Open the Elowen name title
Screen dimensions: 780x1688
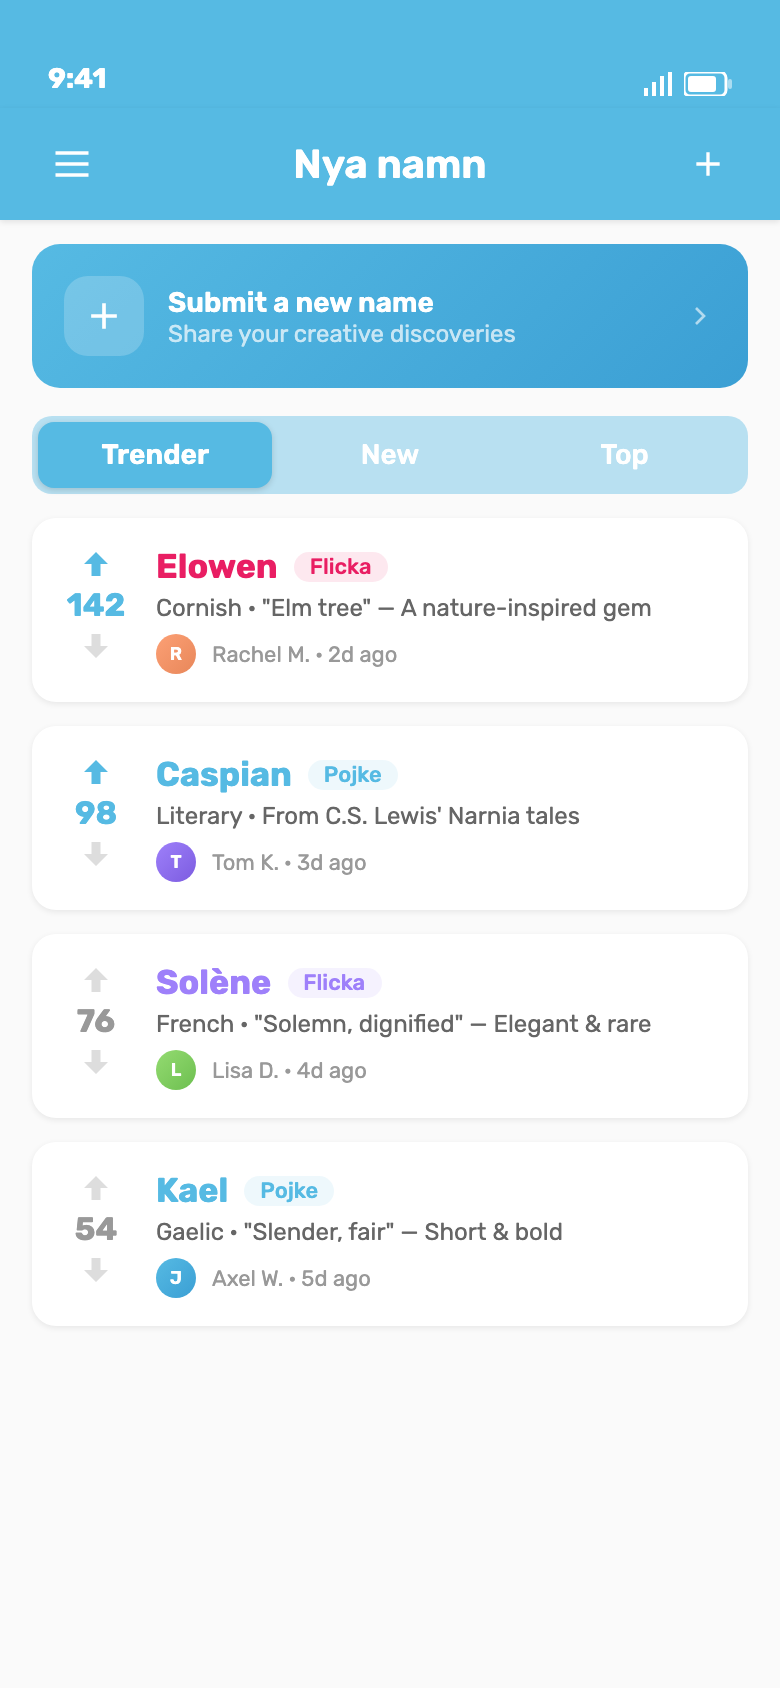(x=216, y=567)
